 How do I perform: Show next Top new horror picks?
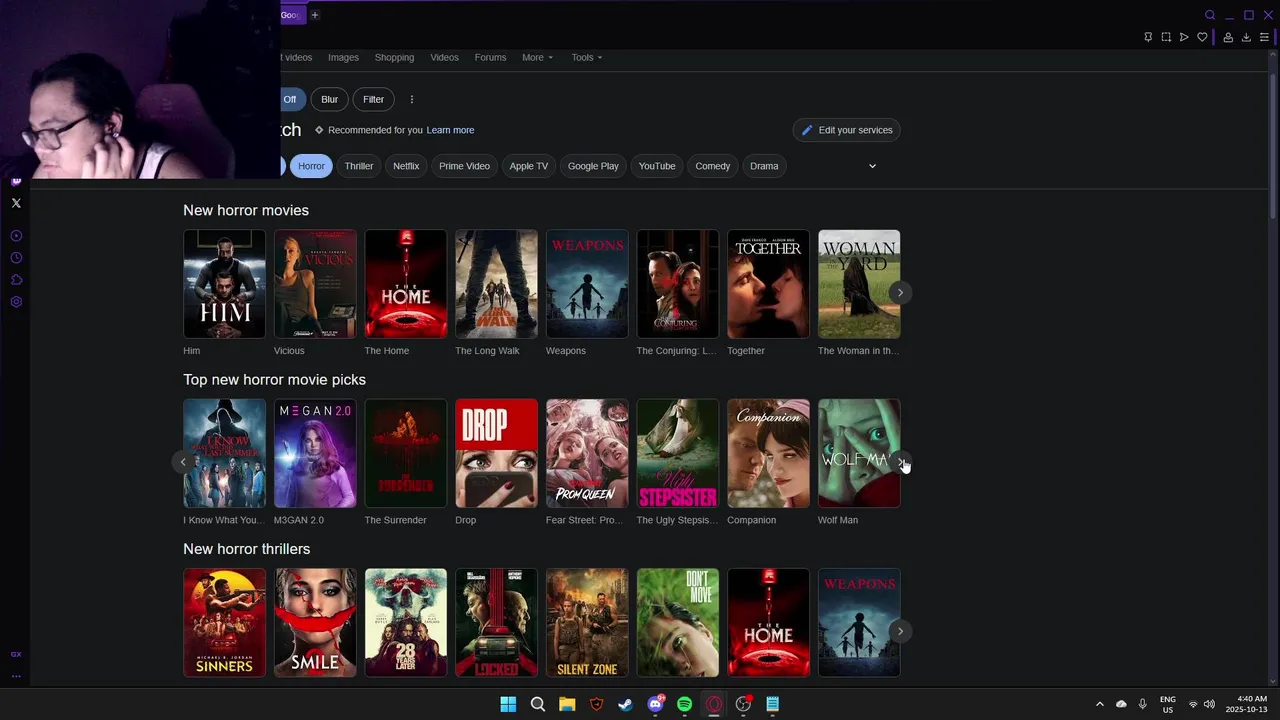click(x=900, y=462)
